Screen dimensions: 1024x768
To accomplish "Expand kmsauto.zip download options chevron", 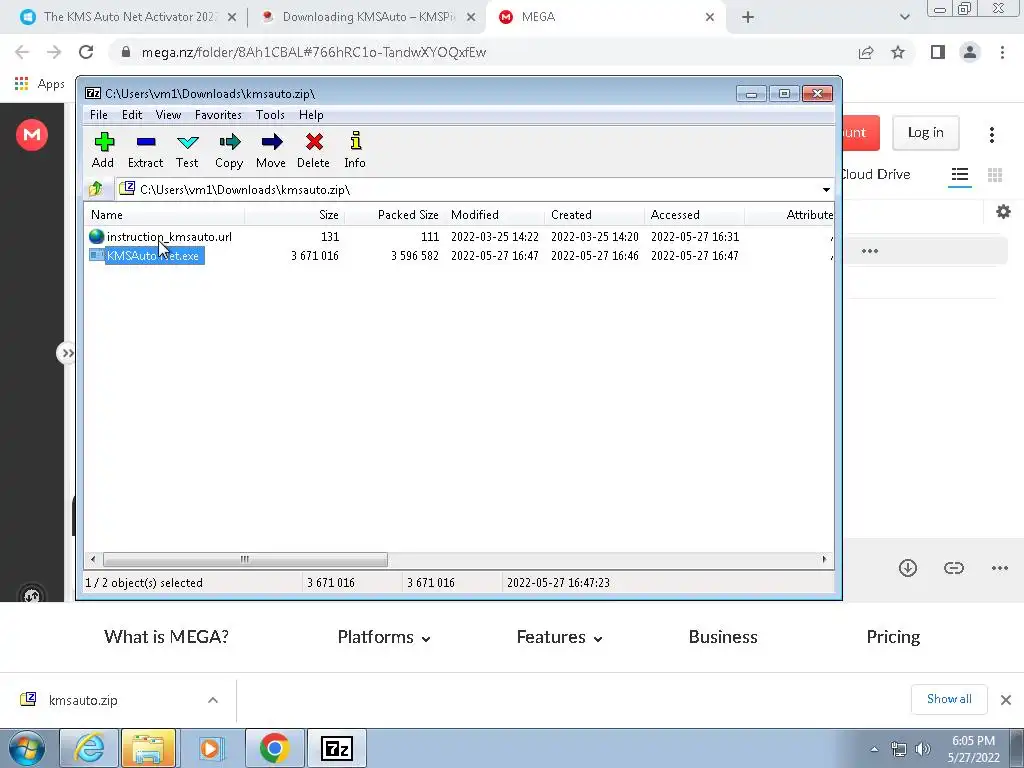I will coord(213,700).
